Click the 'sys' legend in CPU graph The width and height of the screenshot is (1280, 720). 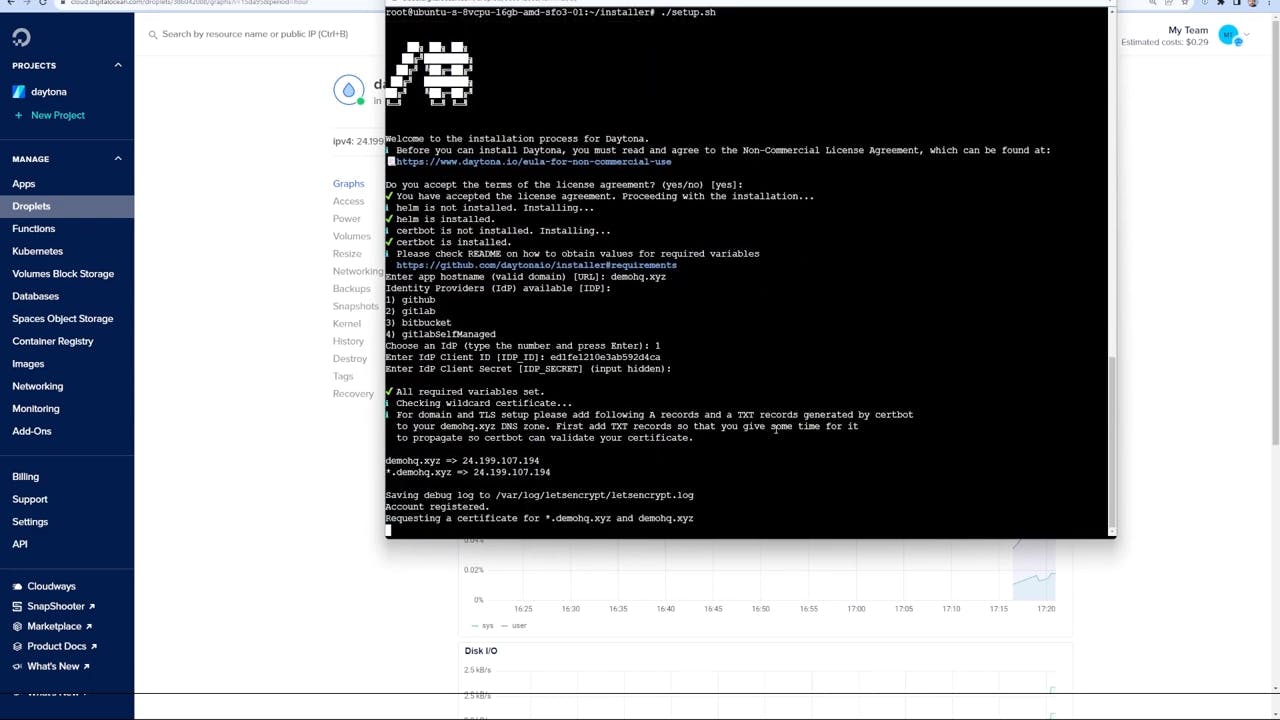tap(488, 626)
